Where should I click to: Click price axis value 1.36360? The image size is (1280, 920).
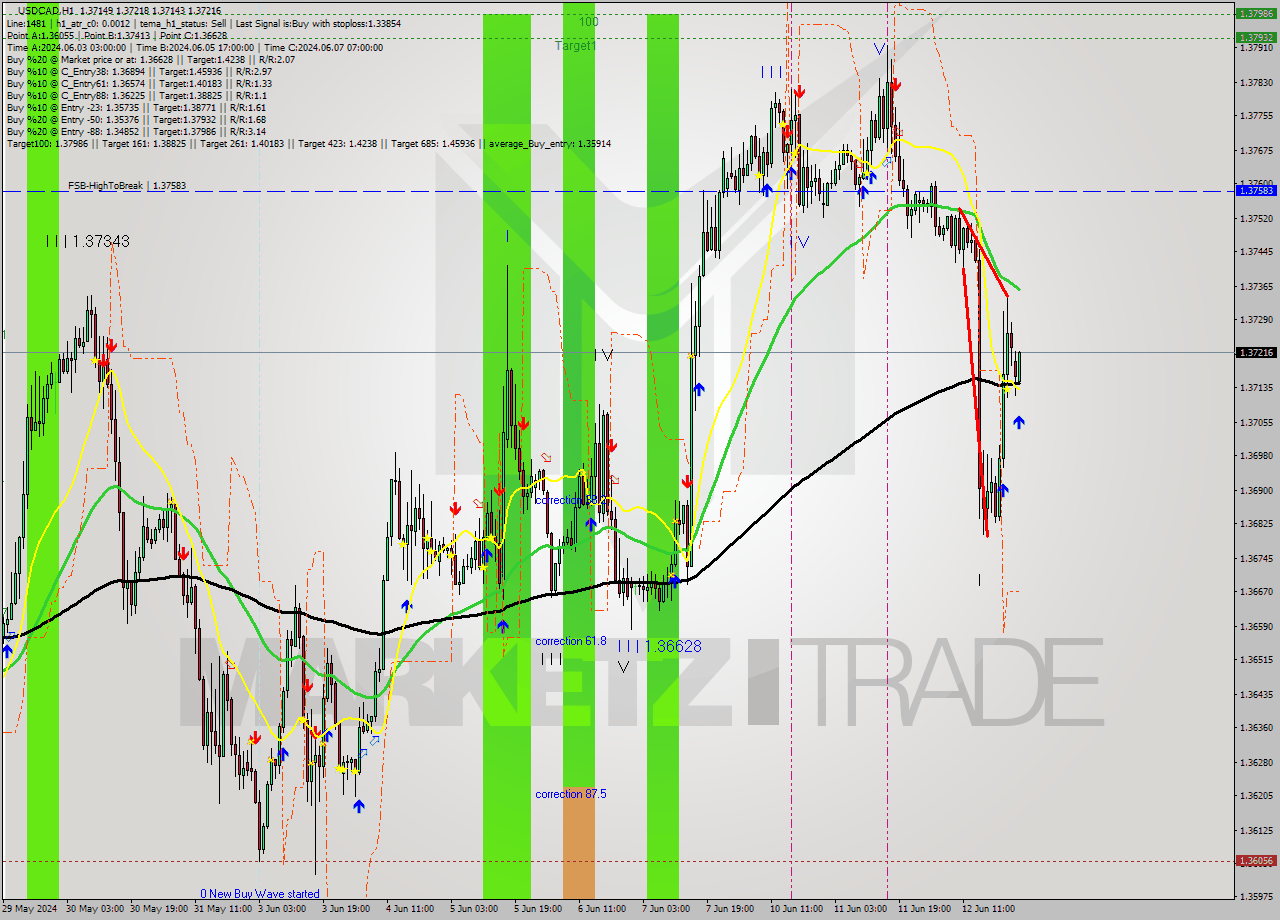(1256, 728)
